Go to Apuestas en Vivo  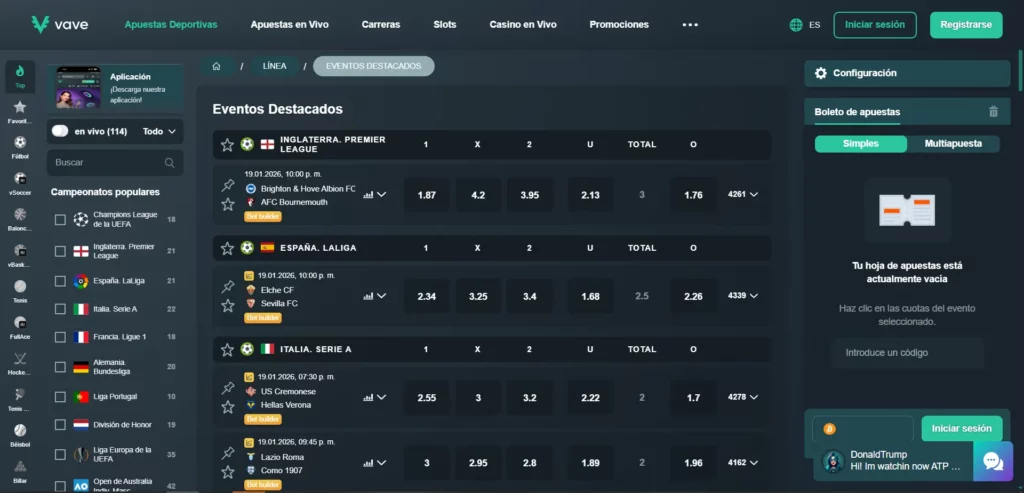[289, 25]
